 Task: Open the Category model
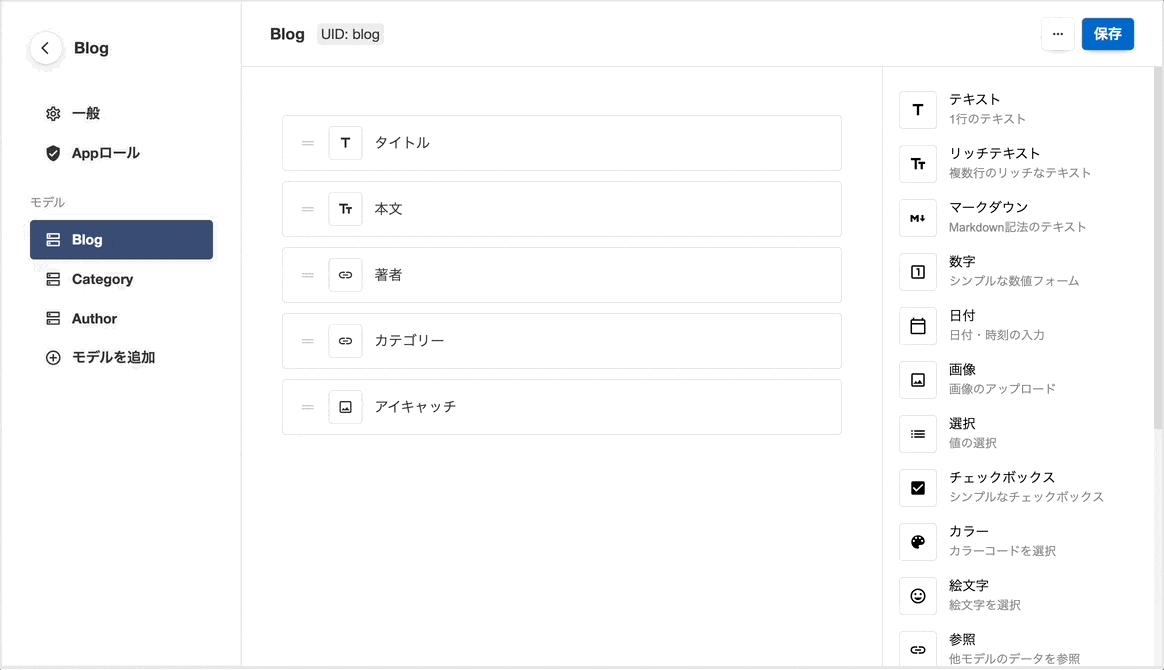click(102, 279)
